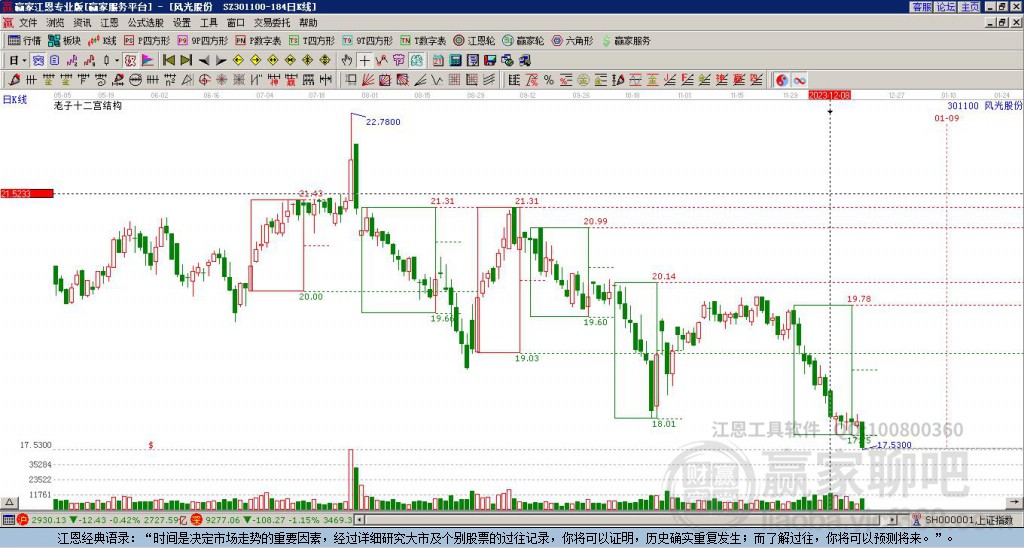1024x548 pixels.
Task: Open the 江恩 menu
Action: (109, 23)
